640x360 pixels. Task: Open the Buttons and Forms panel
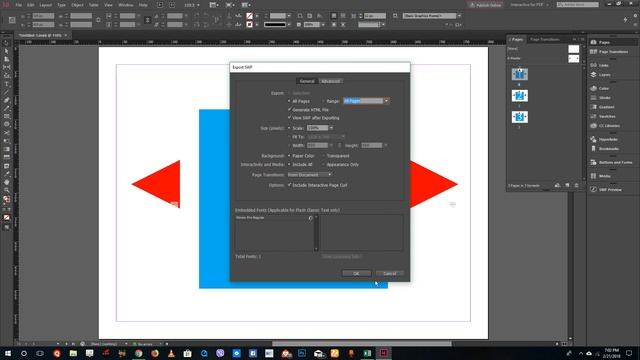tap(611, 162)
